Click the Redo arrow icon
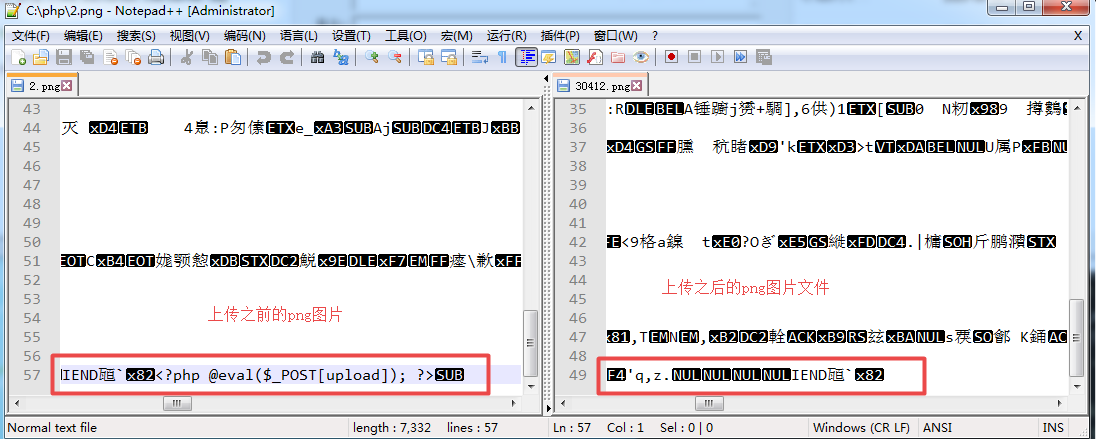The image size is (1096, 439). 287,57
